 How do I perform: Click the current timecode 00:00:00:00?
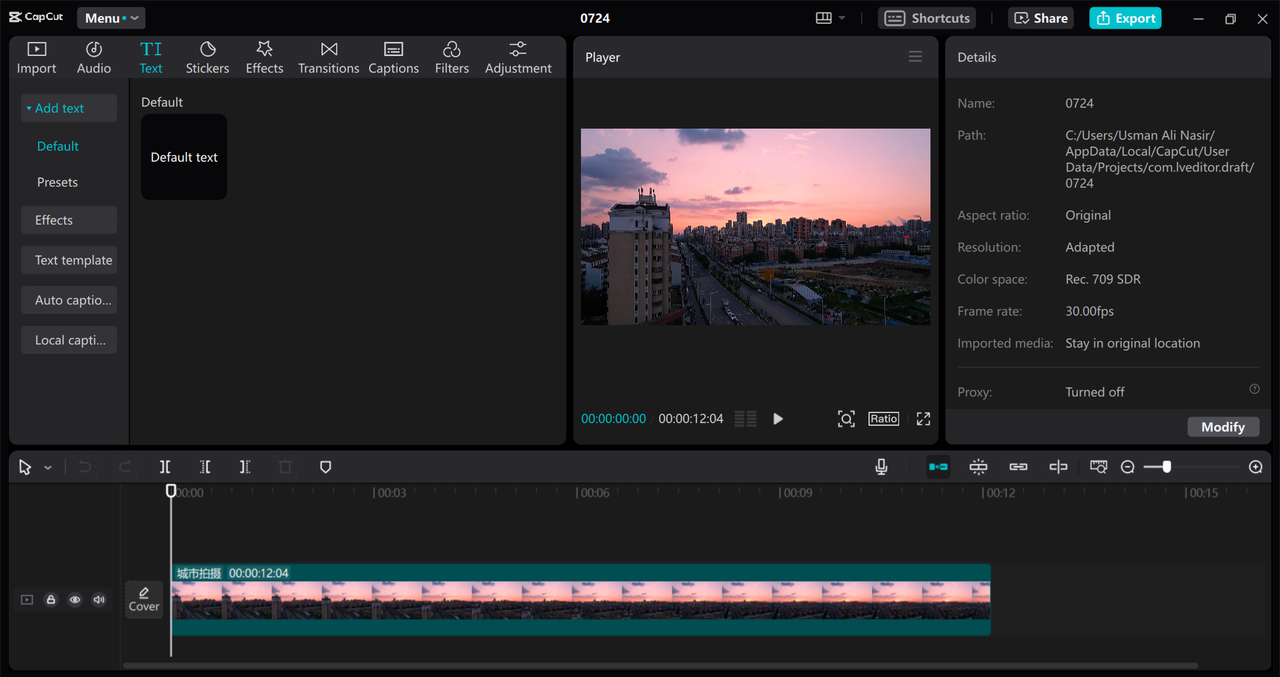pyautogui.click(x=614, y=419)
